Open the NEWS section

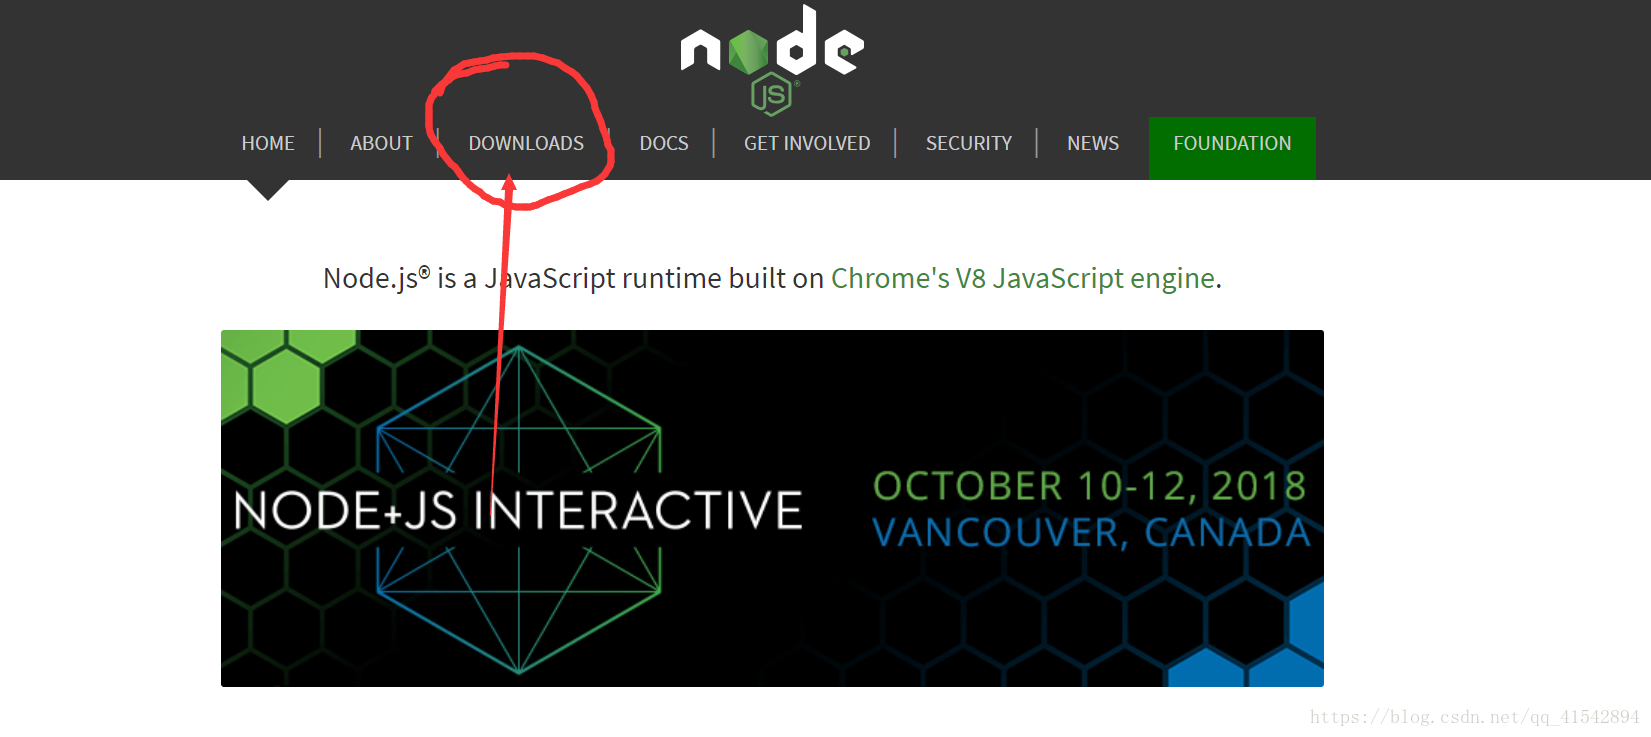(1093, 143)
